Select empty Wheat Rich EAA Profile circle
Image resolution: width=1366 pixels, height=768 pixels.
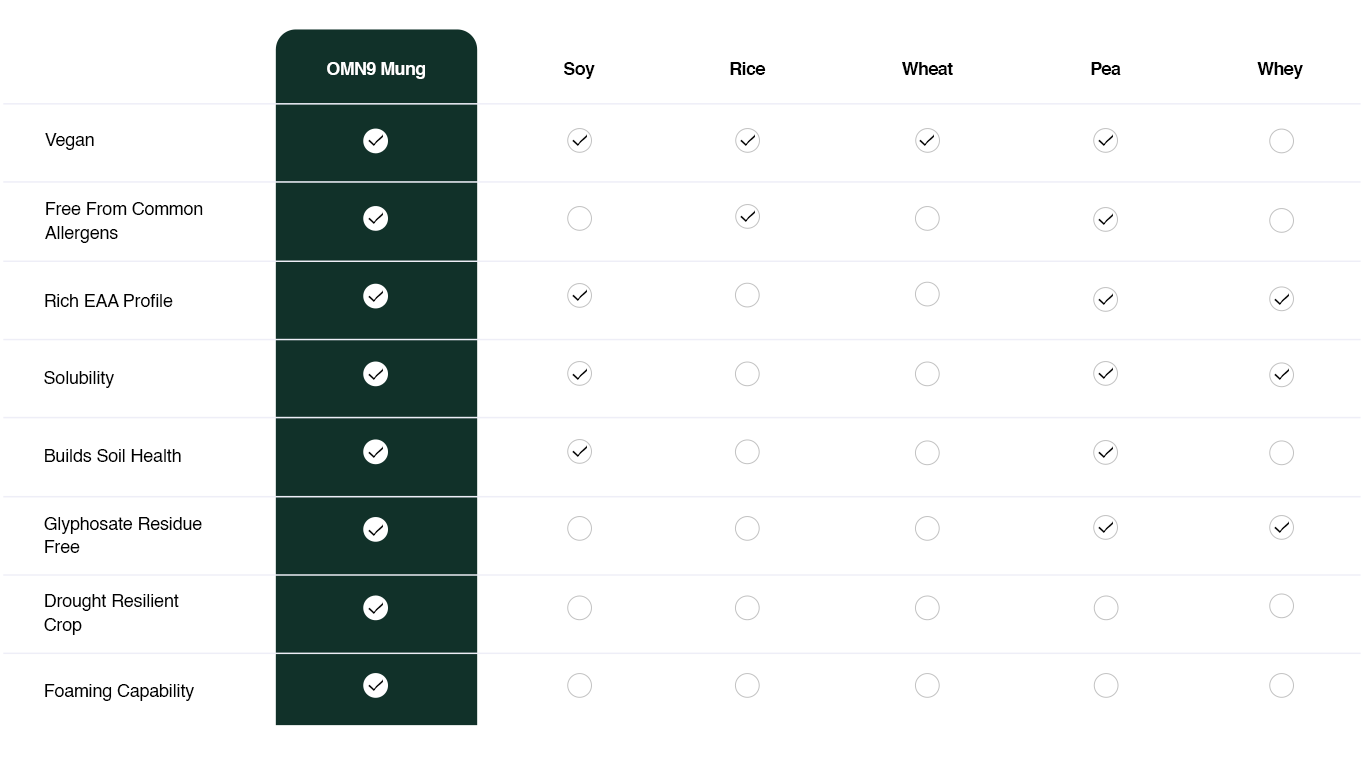(x=927, y=295)
